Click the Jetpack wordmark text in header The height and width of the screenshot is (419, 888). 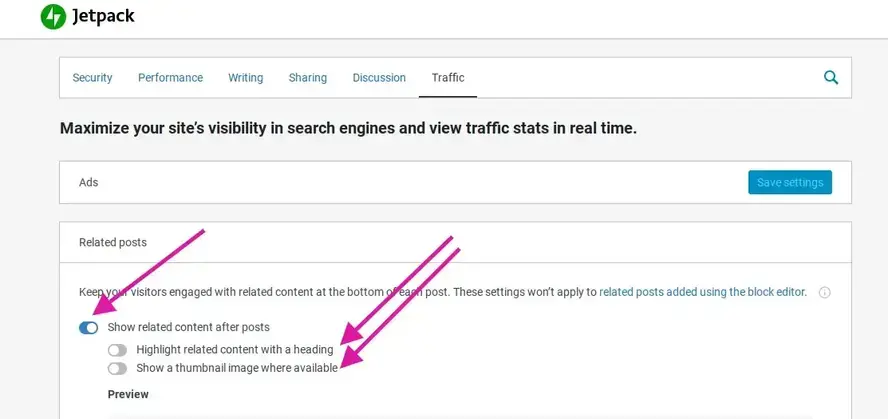pos(103,17)
